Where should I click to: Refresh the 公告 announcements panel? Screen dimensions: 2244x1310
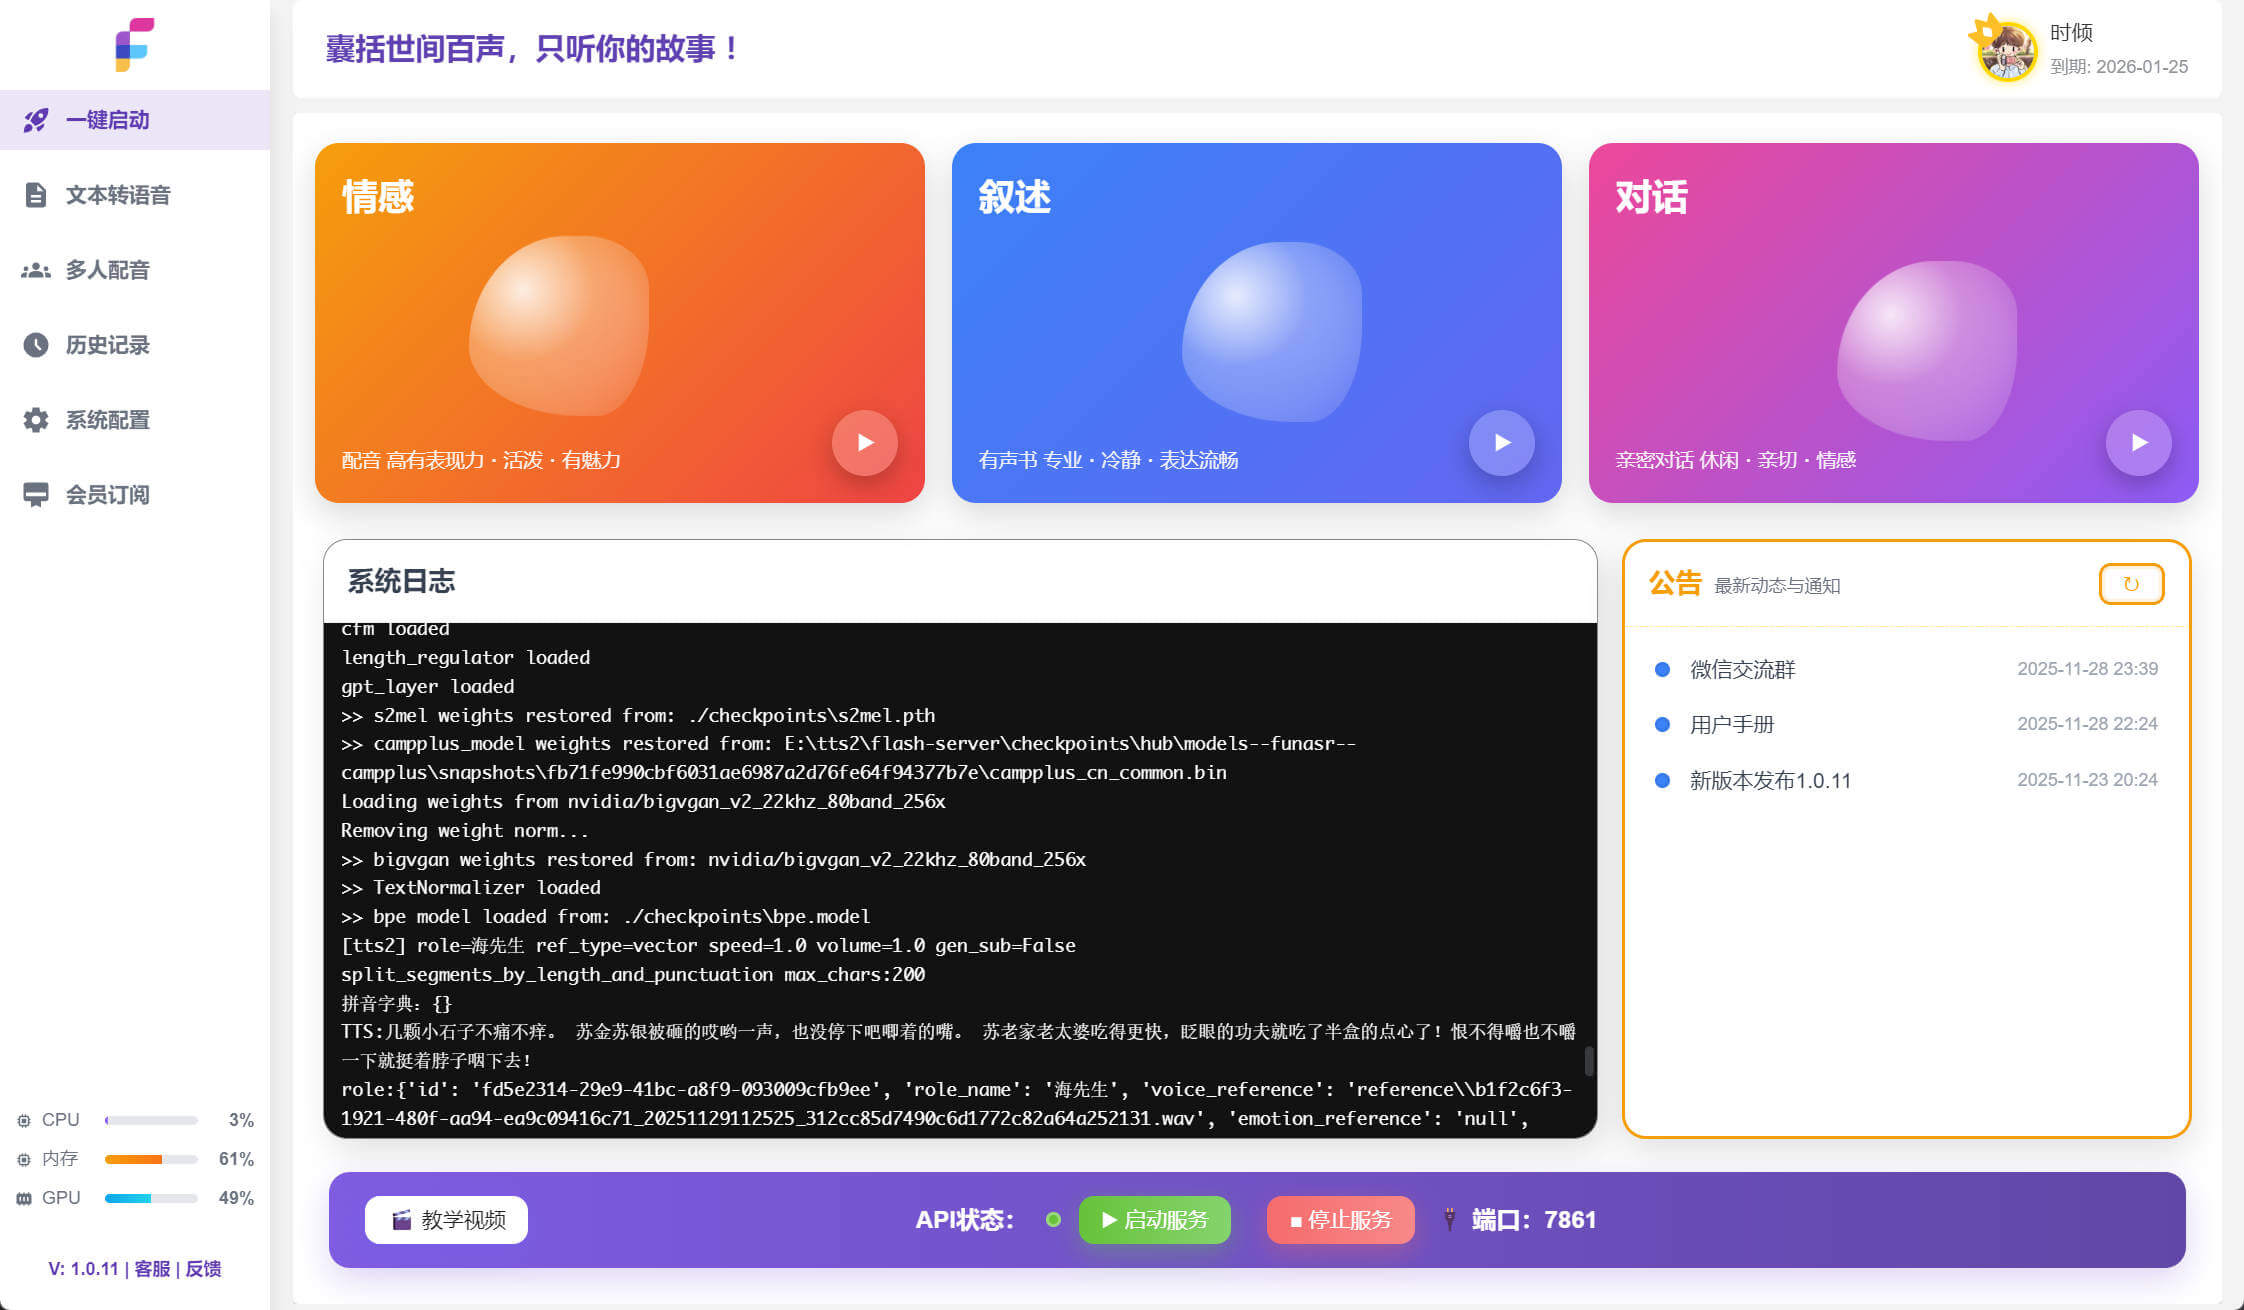[x=2130, y=584]
